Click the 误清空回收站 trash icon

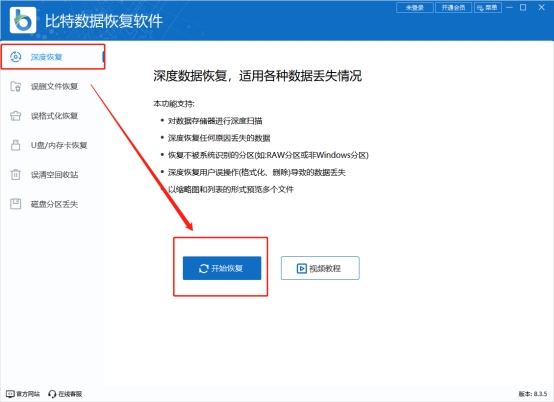click(x=16, y=175)
